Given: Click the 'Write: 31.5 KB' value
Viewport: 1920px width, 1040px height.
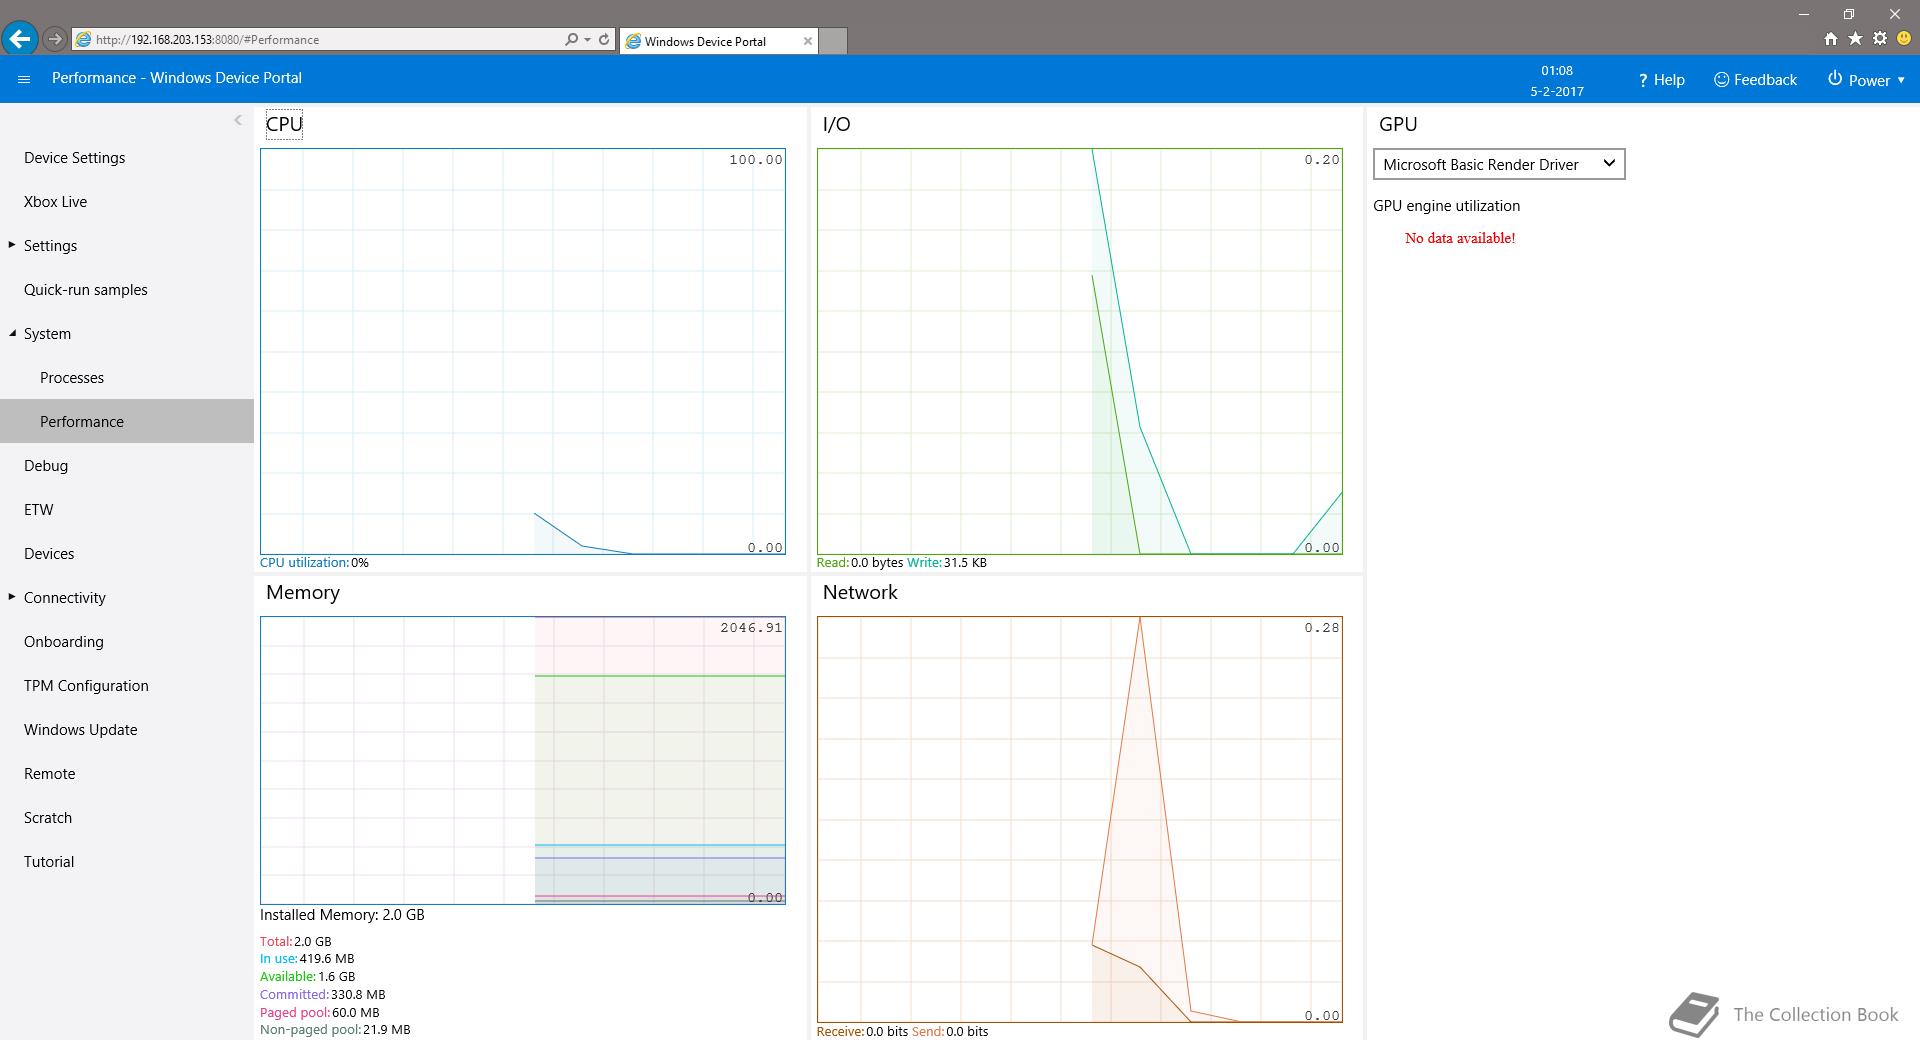Looking at the screenshot, I should click(947, 563).
